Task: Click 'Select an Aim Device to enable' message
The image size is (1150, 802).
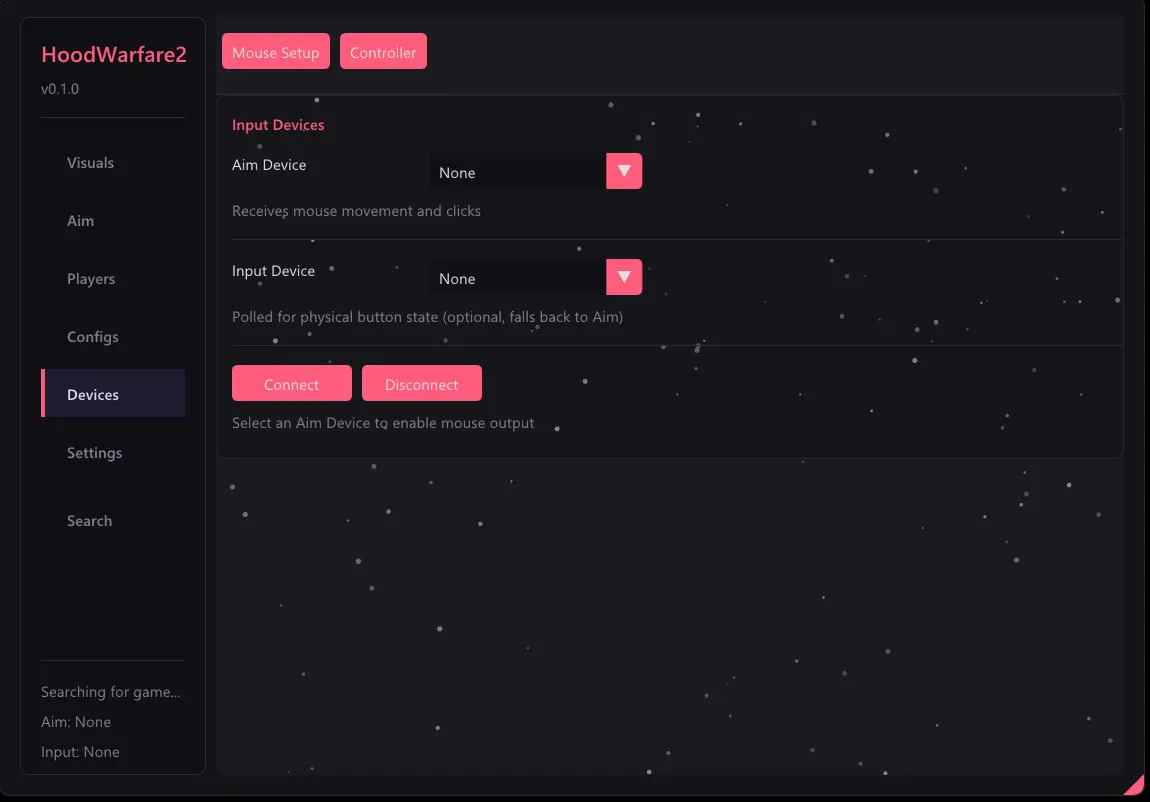Action: 383,423
